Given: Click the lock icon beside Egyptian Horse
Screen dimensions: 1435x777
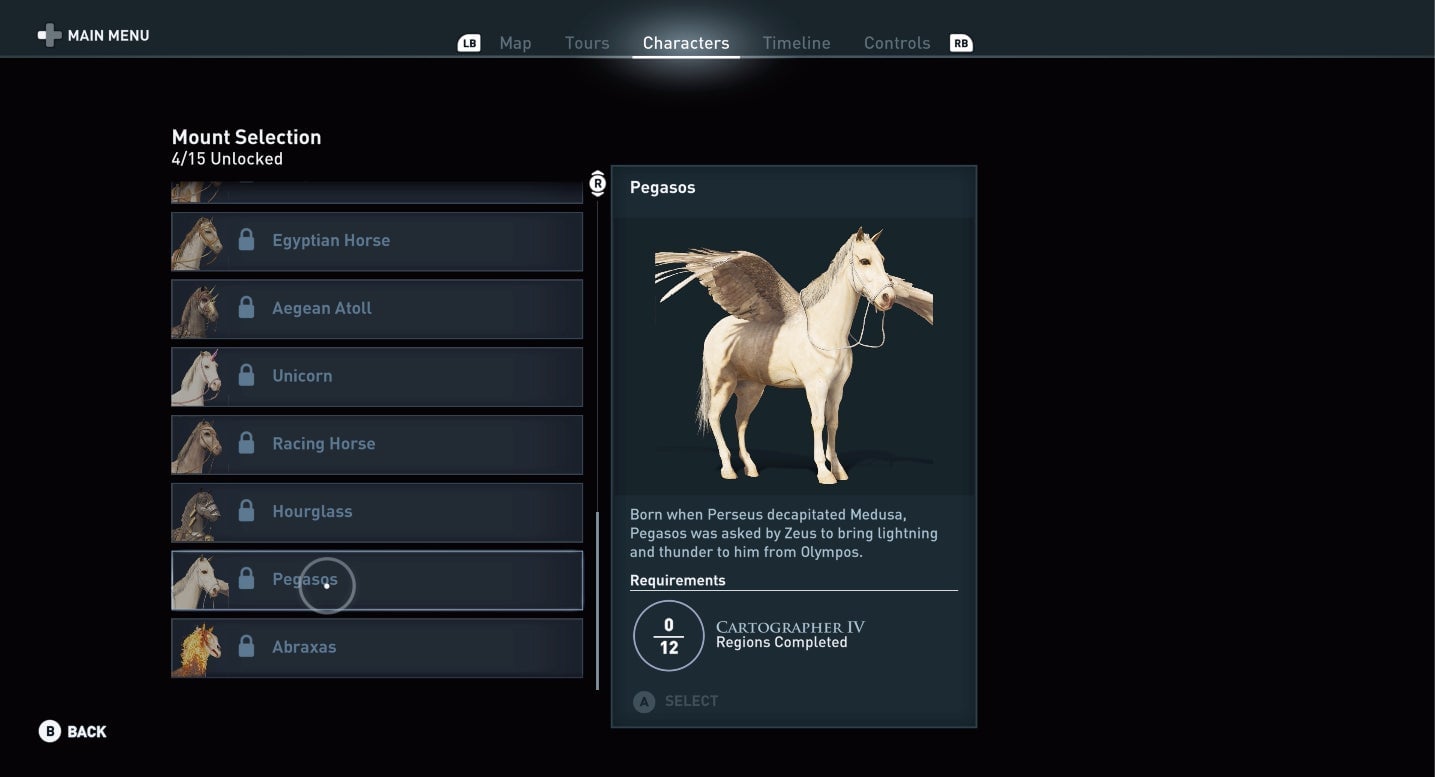Looking at the screenshot, I should pyautogui.click(x=246, y=240).
